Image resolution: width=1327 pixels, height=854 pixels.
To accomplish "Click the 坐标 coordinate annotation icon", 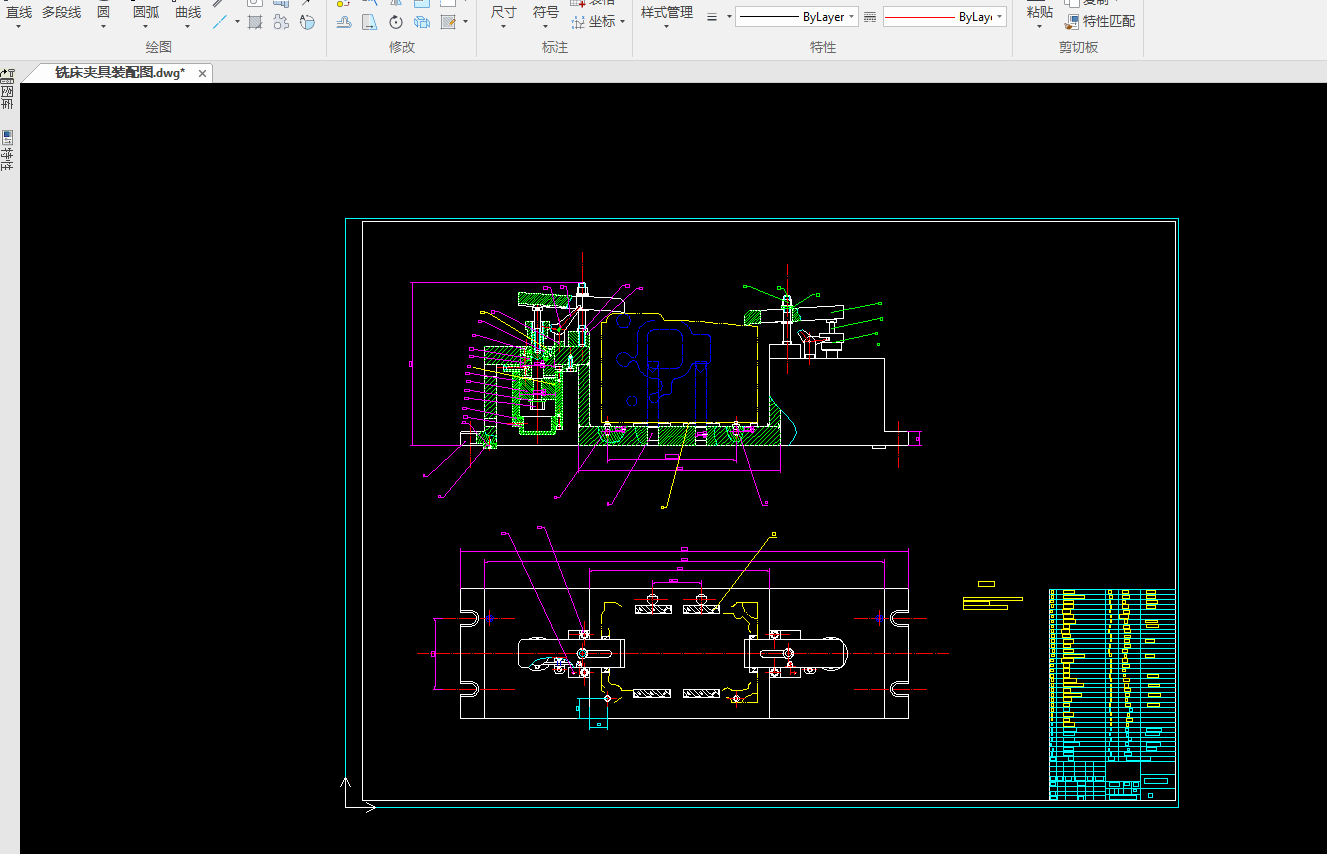I will [578, 21].
